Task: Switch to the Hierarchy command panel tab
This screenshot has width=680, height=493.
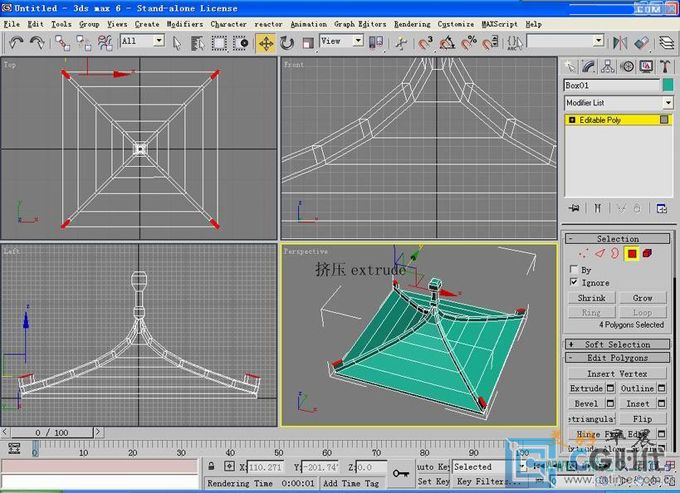Action: (x=608, y=66)
